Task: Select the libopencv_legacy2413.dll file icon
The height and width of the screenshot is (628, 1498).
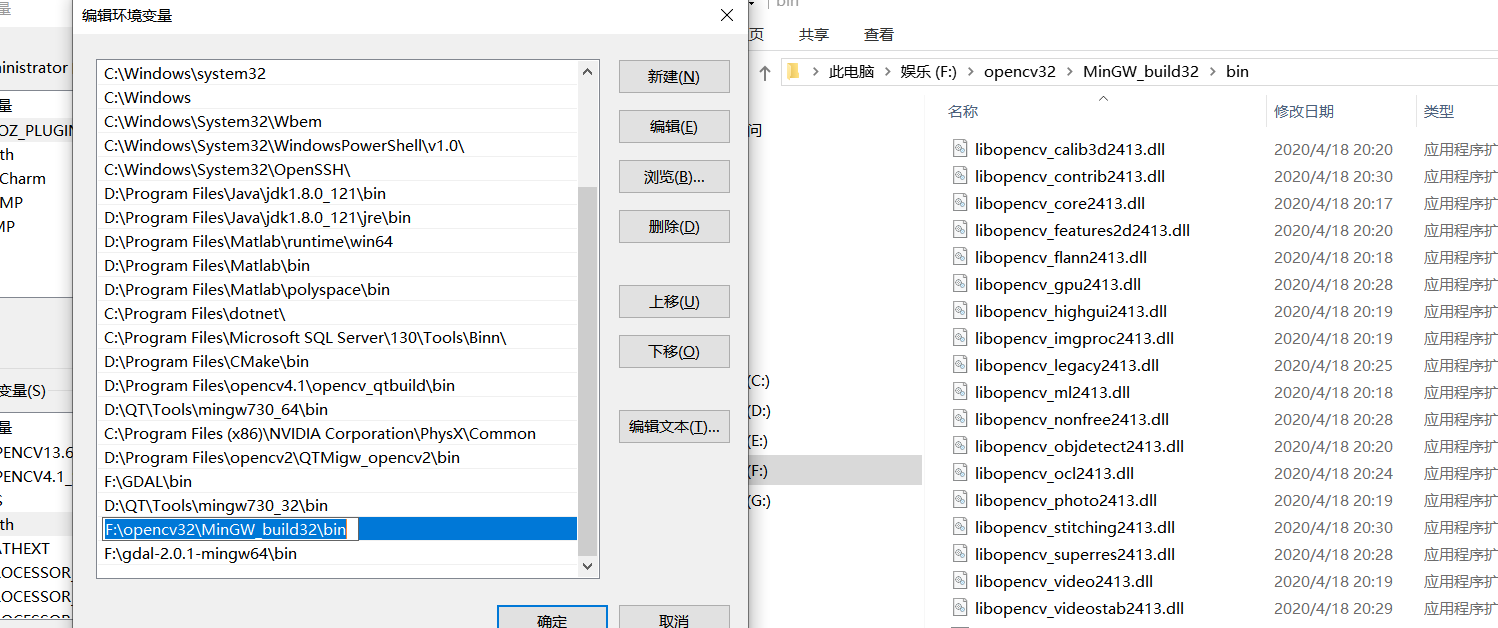Action: (x=960, y=366)
